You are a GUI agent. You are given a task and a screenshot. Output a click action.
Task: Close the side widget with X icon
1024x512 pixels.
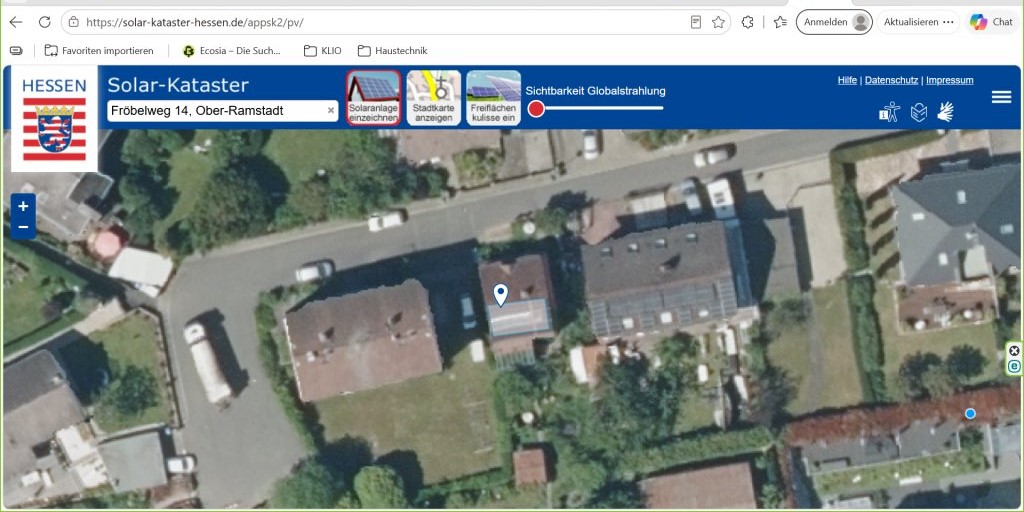1014,351
